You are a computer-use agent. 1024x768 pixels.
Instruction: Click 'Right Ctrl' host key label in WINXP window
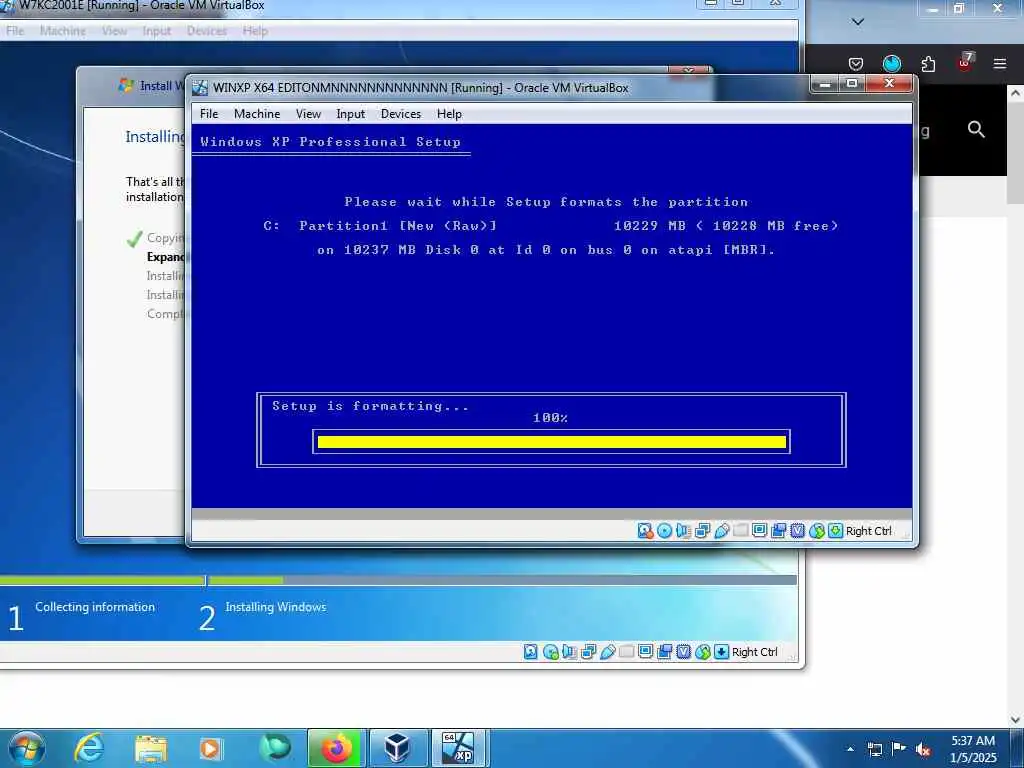(869, 531)
